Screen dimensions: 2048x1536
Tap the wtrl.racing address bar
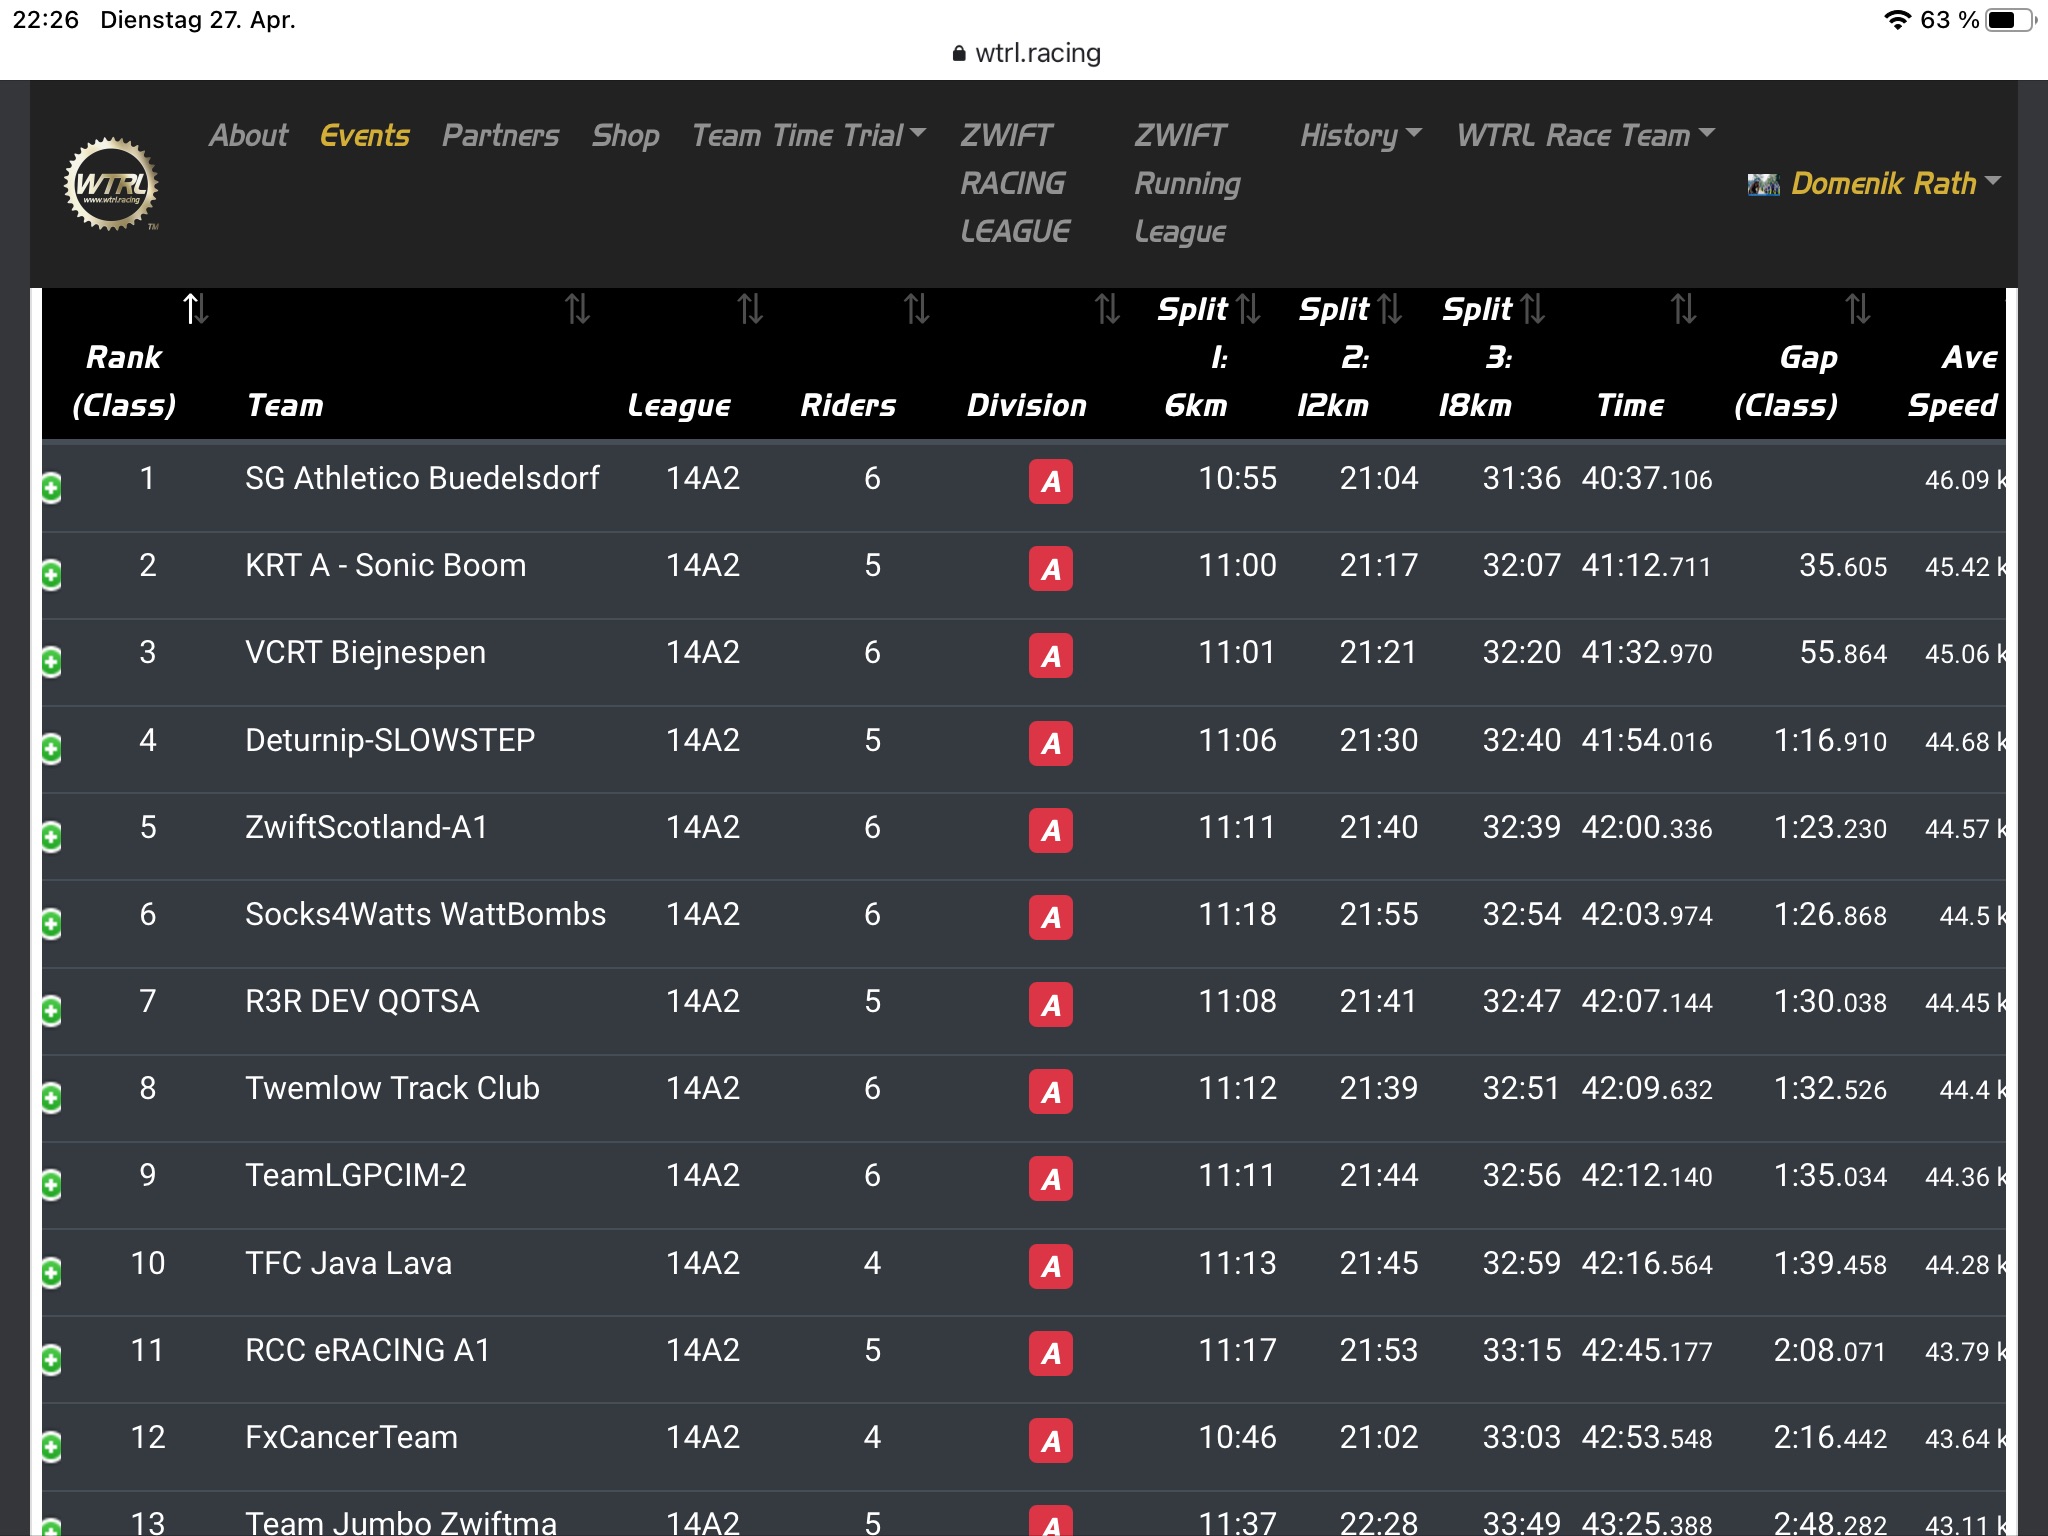(1026, 53)
